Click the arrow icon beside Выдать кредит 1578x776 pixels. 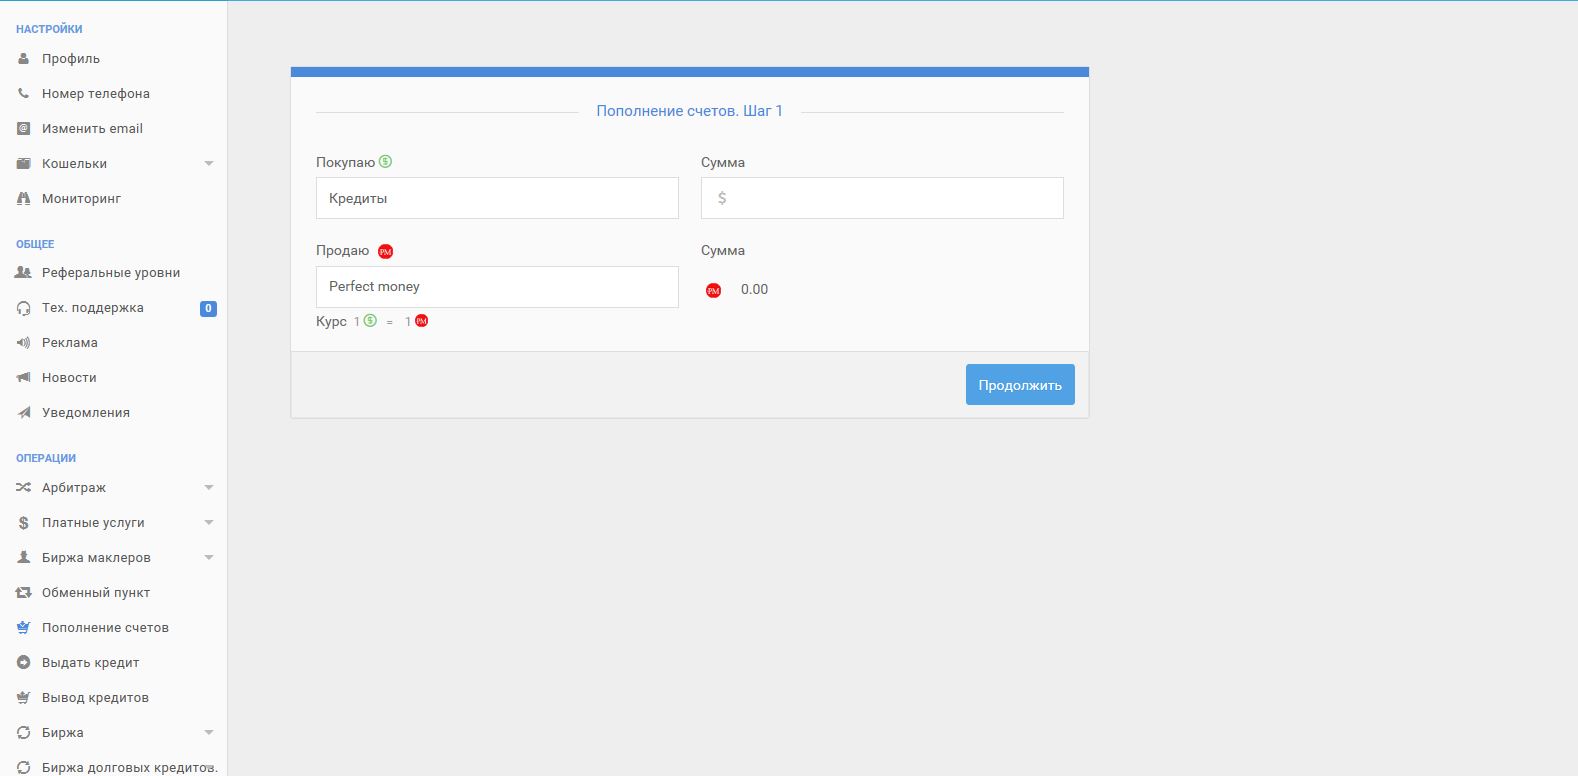[24, 663]
